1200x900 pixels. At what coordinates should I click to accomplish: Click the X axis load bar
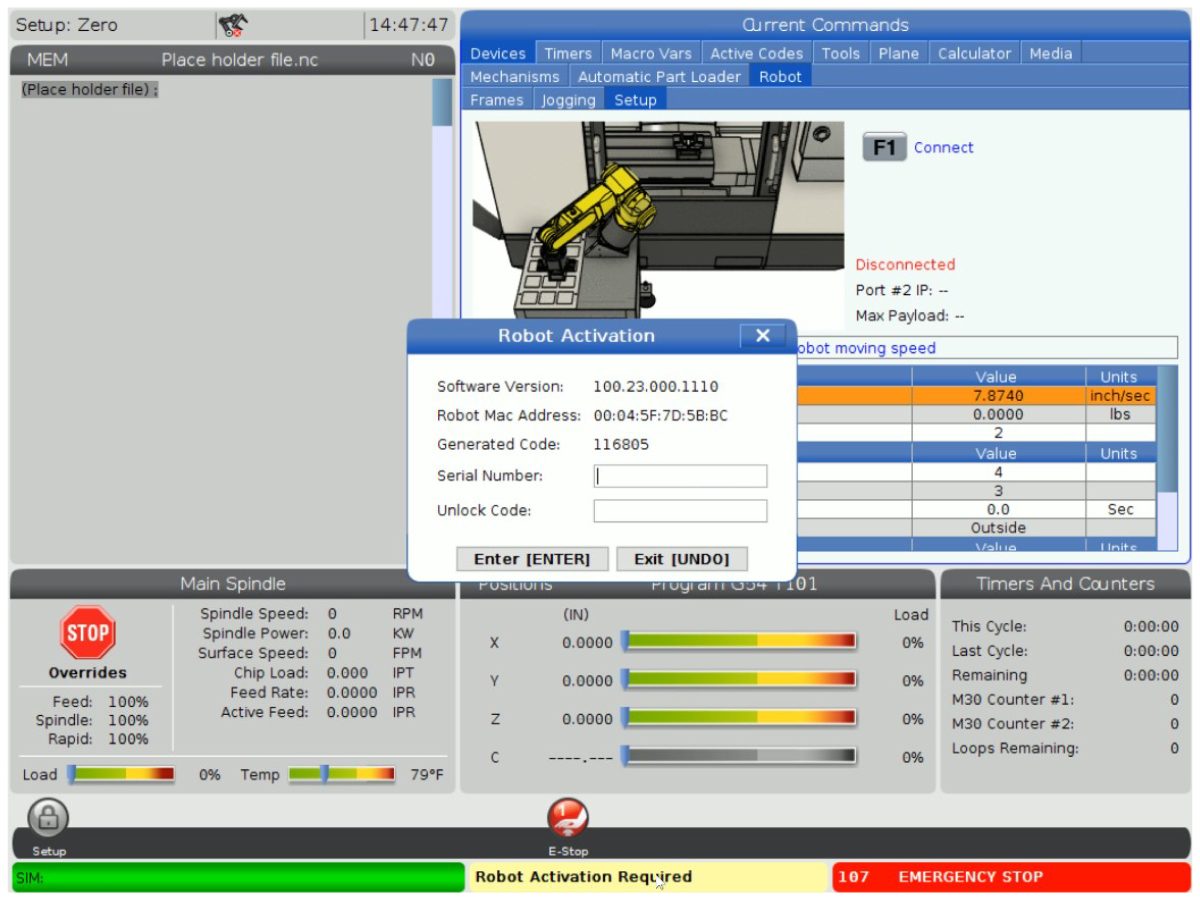pos(740,643)
